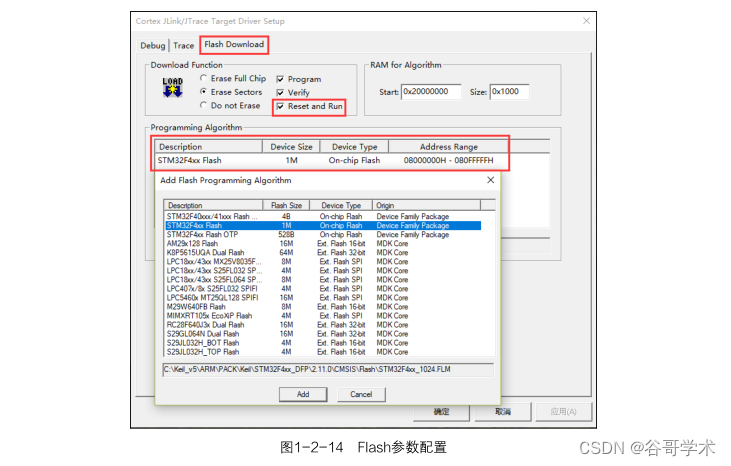This screenshot has width=731, height=466.
Task: Select the STM32F40xxx/41xxx Flash row
Action: (323, 217)
